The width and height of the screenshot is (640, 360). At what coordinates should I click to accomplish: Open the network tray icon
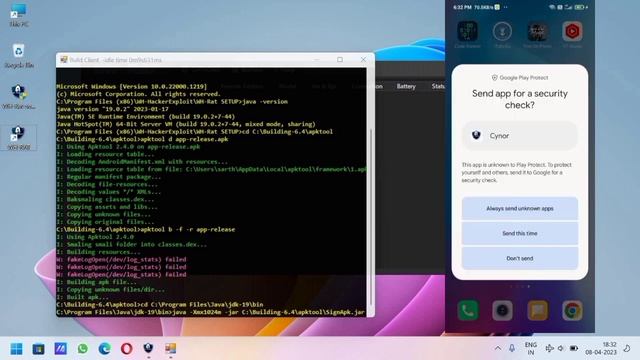[x=549, y=348]
